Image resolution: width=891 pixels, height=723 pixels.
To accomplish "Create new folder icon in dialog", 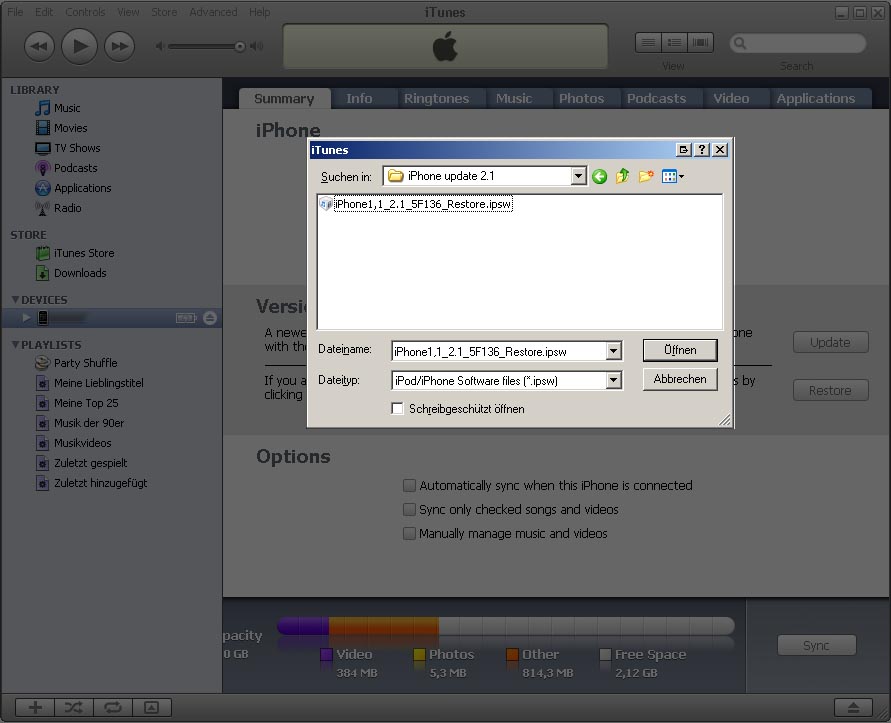I will pyautogui.click(x=647, y=176).
